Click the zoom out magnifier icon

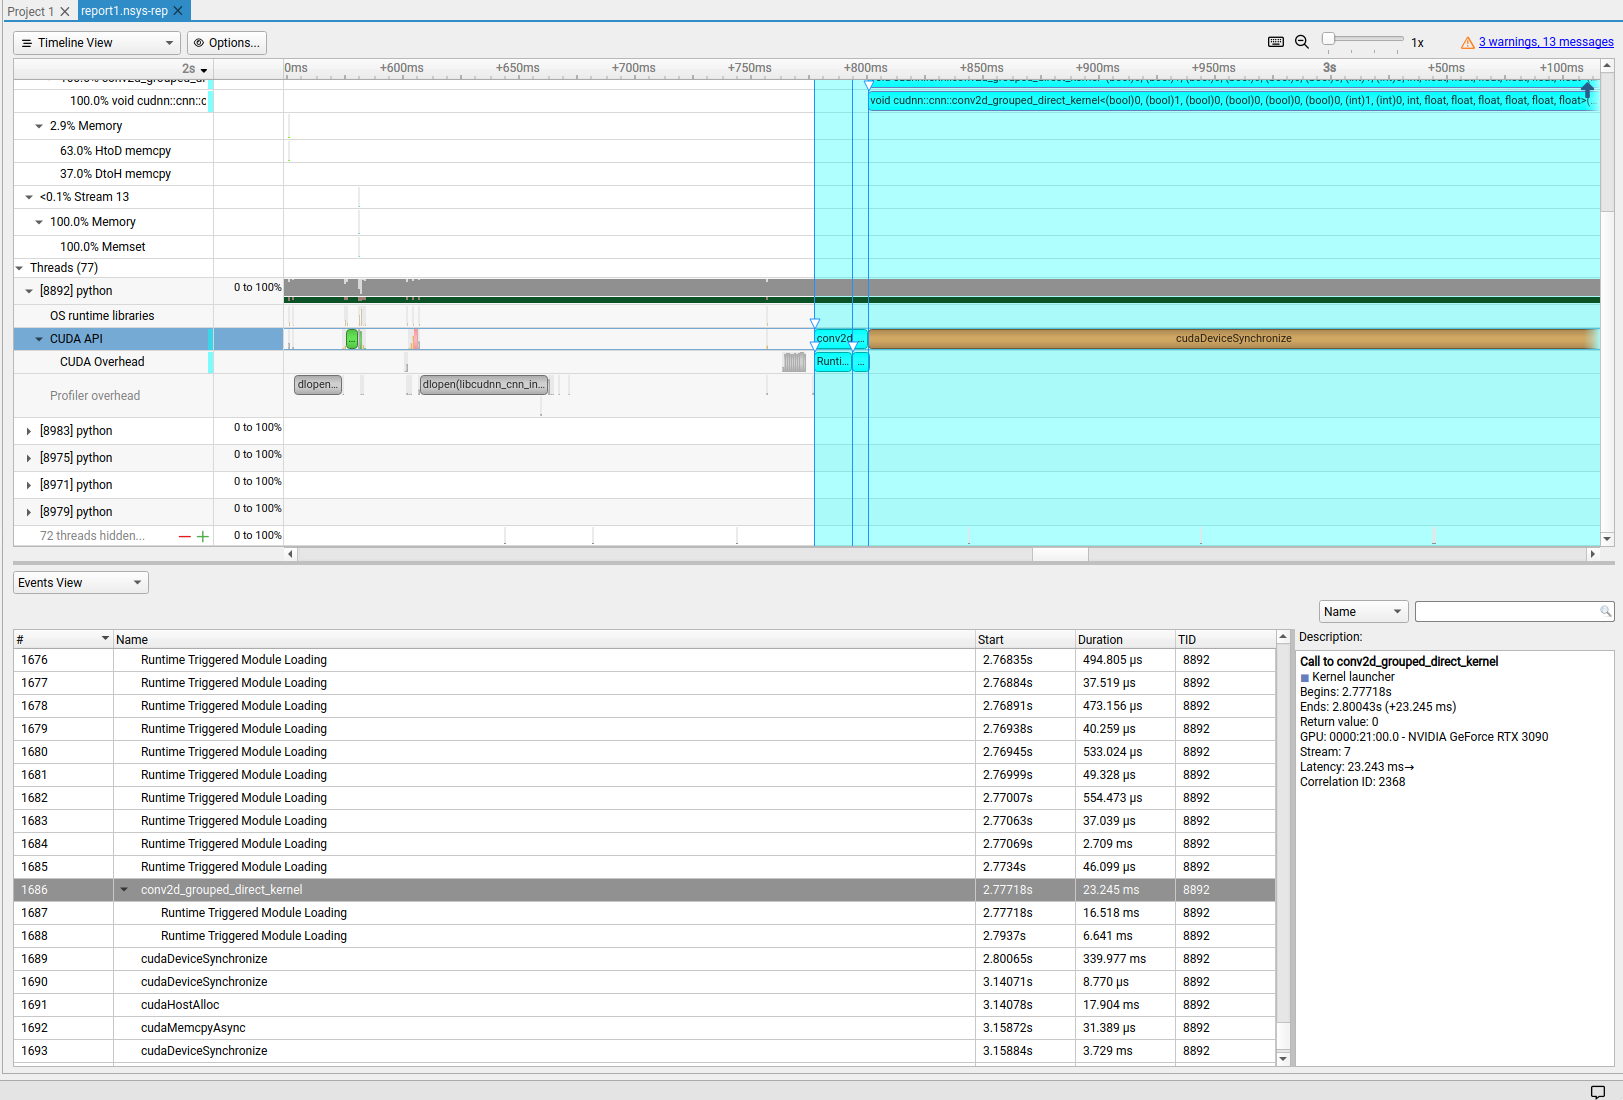point(1302,42)
